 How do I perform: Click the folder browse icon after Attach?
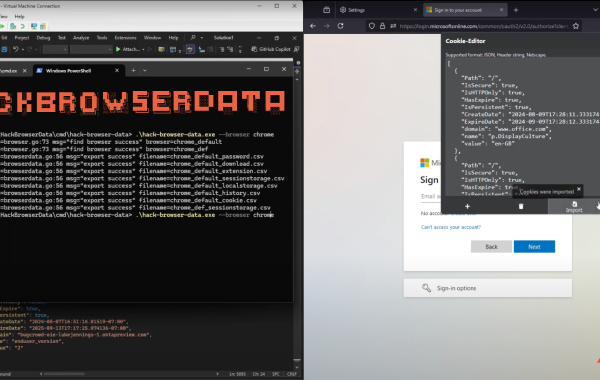[161, 49]
